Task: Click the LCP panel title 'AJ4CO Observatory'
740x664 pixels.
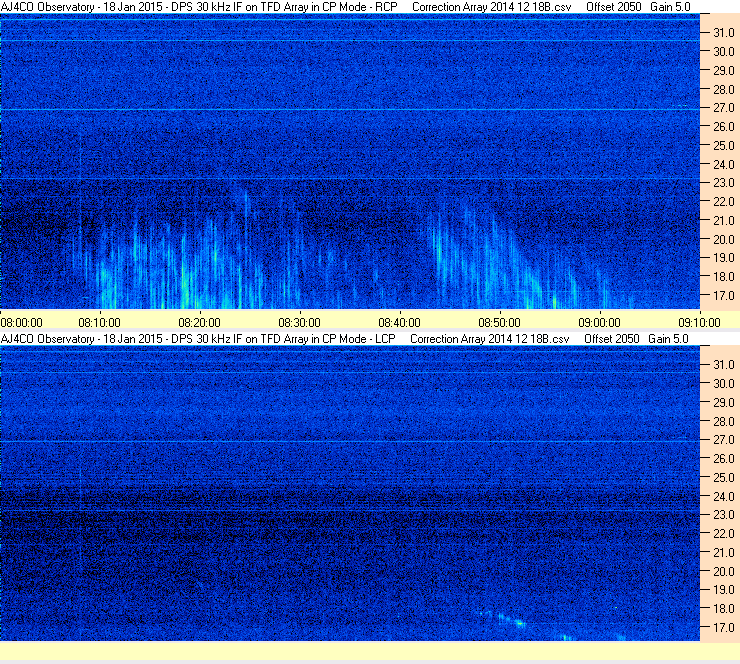Action: point(47,339)
